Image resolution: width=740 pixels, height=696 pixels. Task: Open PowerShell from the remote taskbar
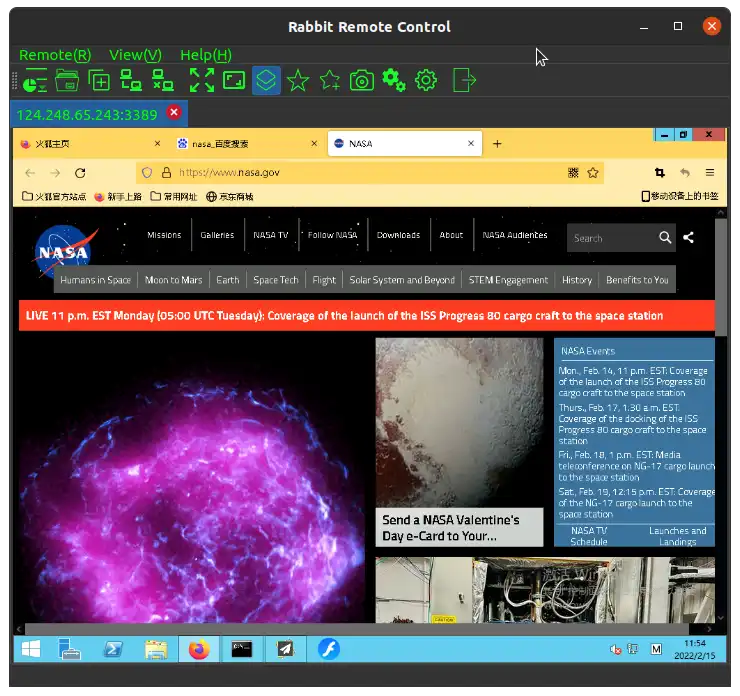click(113, 649)
